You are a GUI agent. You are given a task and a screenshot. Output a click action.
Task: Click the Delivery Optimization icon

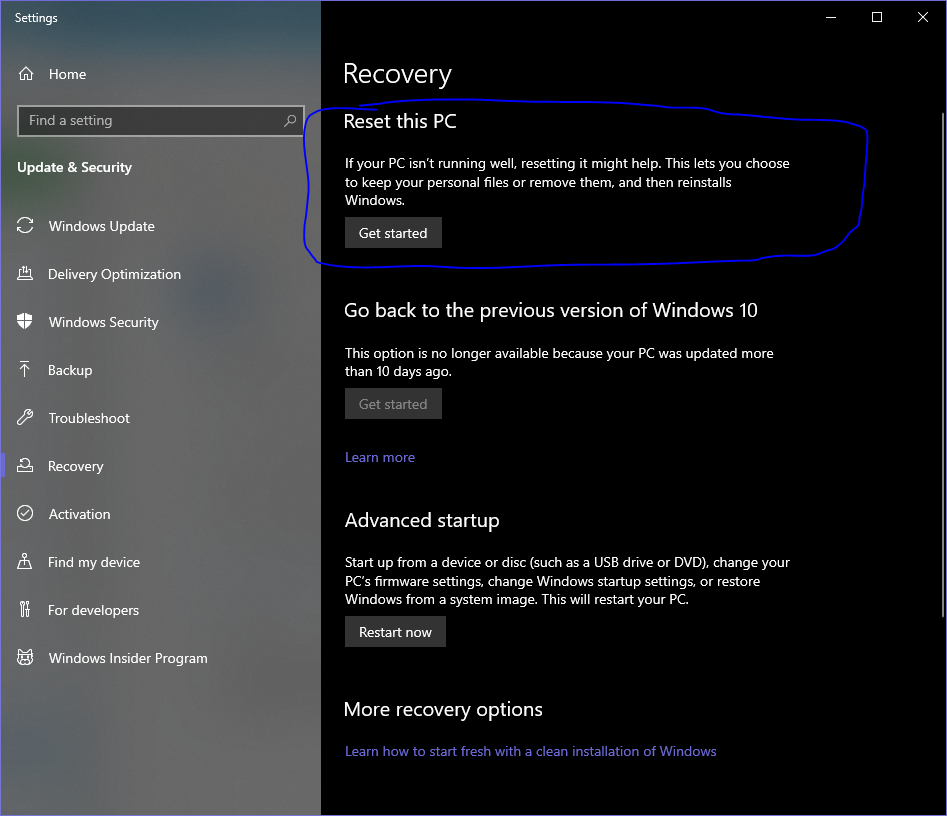(25, 274)
